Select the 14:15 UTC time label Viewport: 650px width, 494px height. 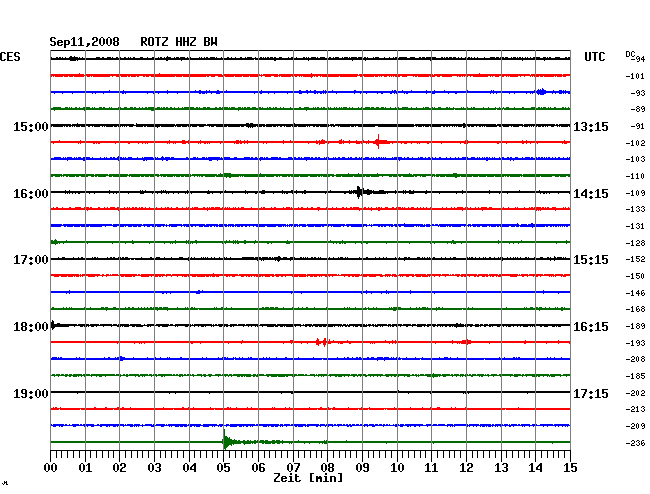(x=591, y=194)
